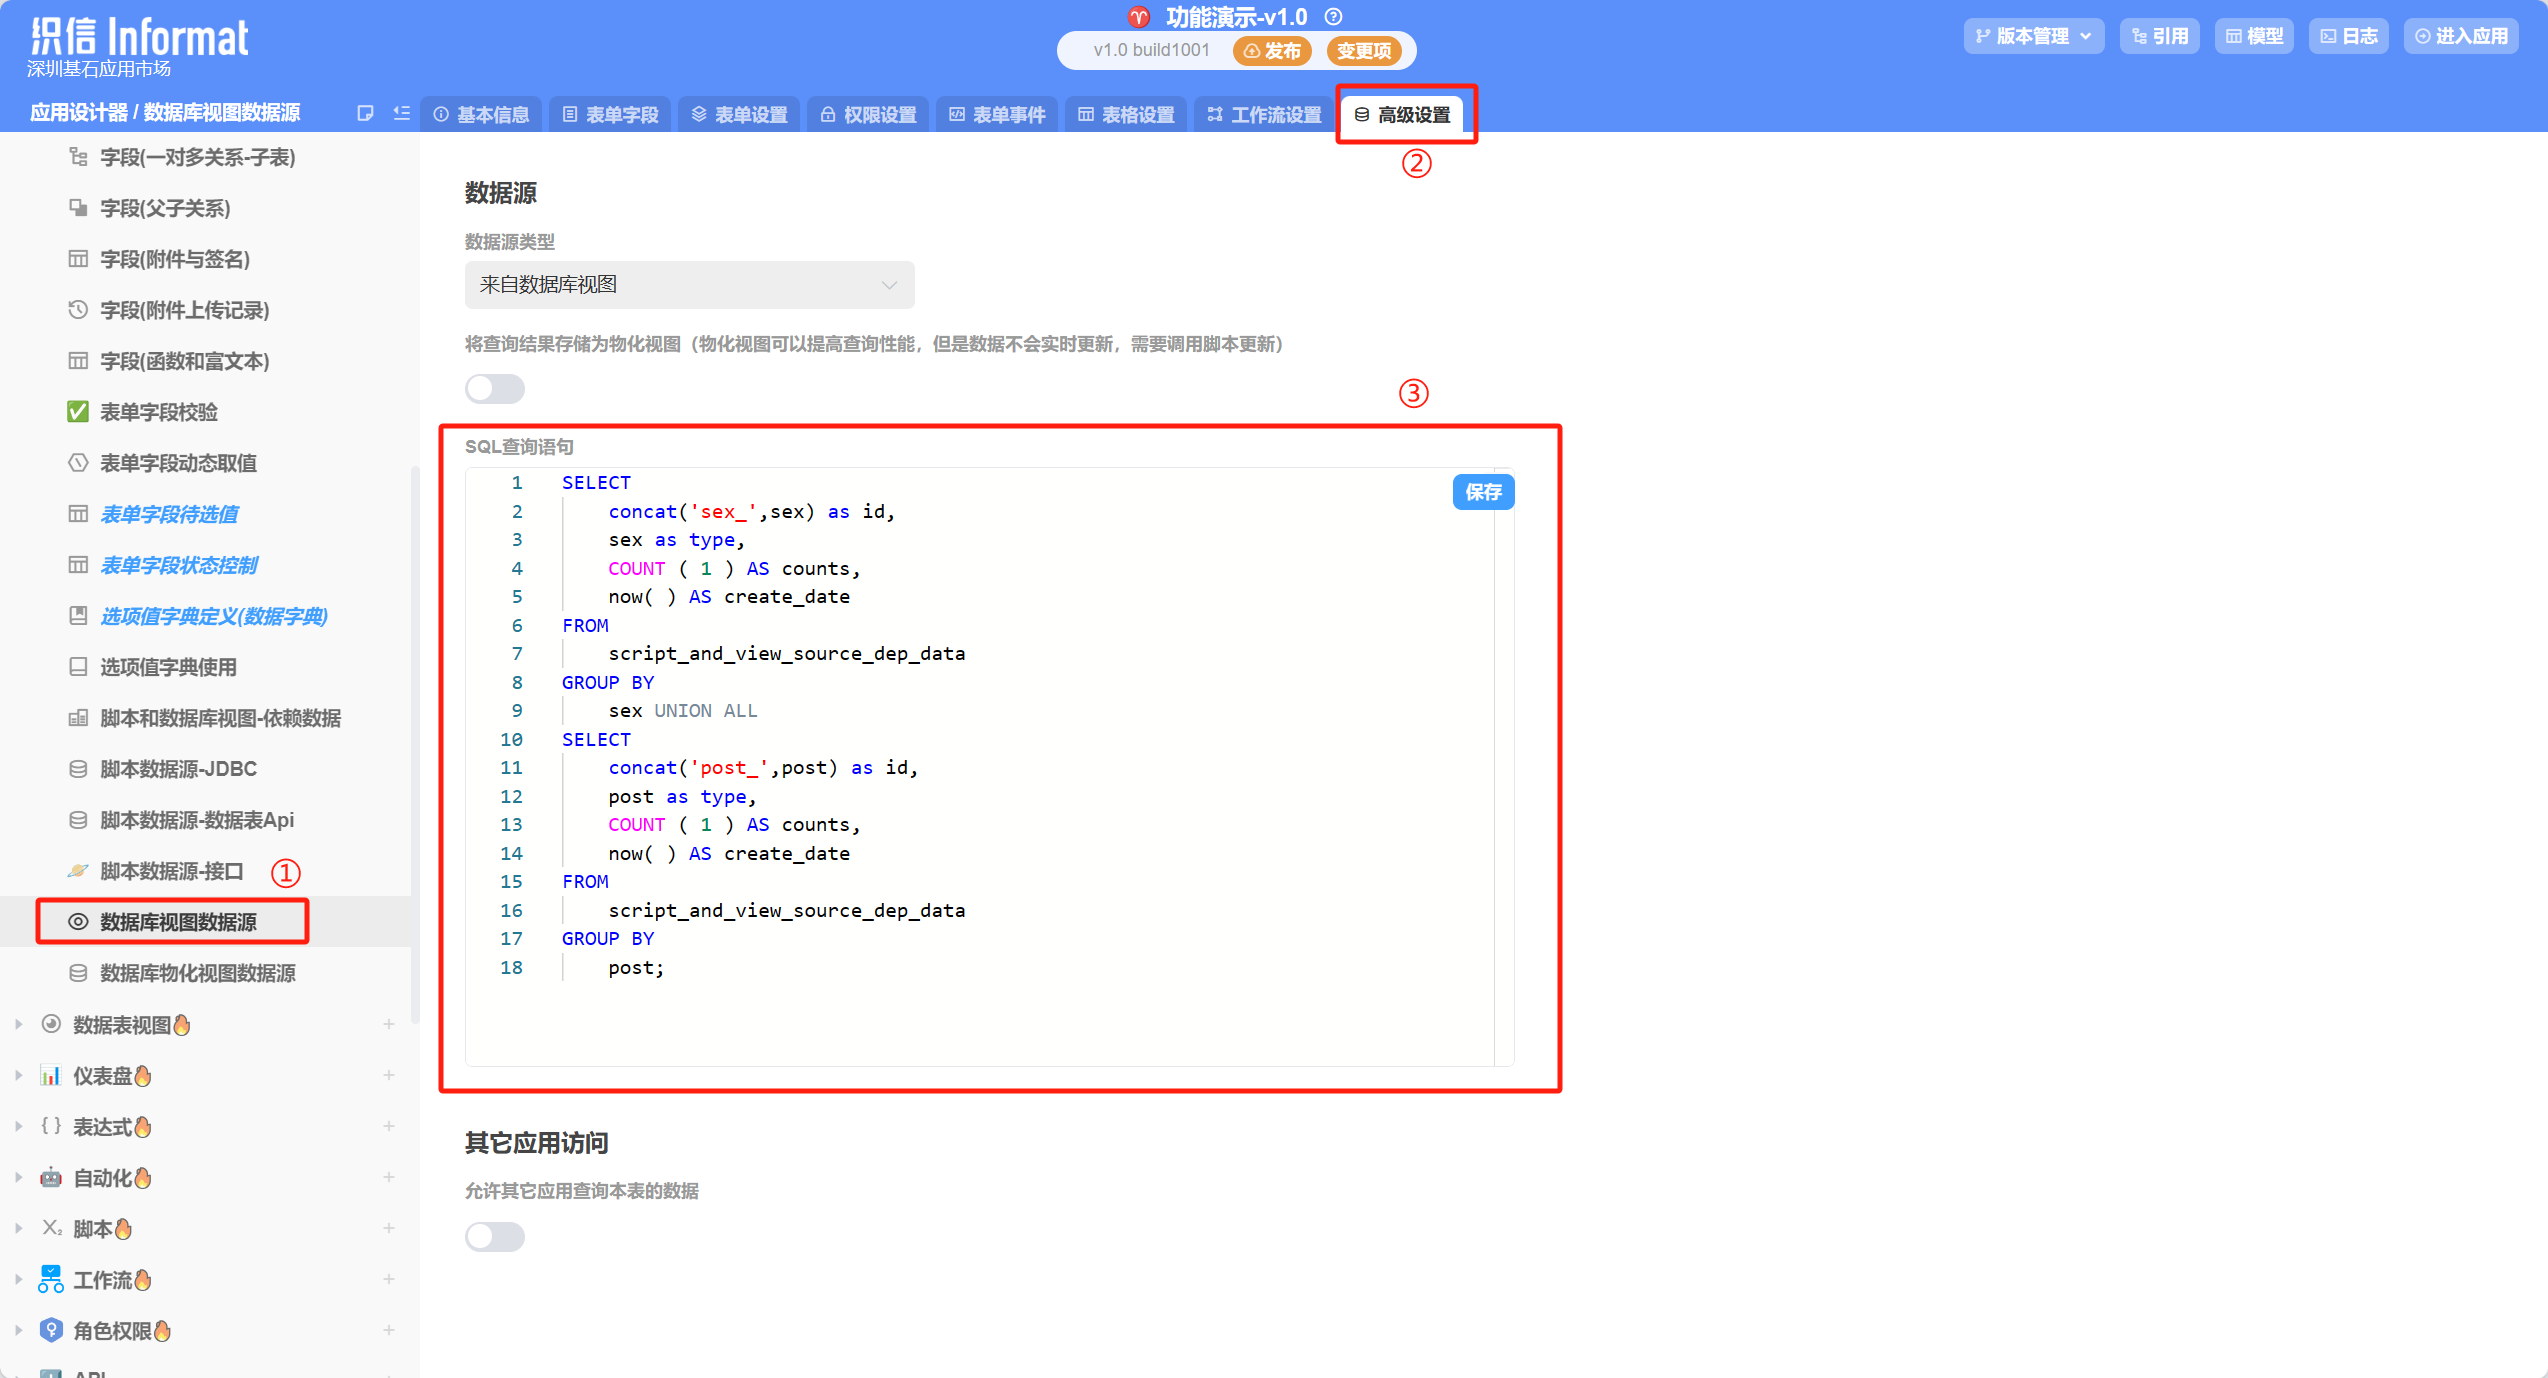Click the plus icon on 自动化 row

click(x=389, y=1177)
